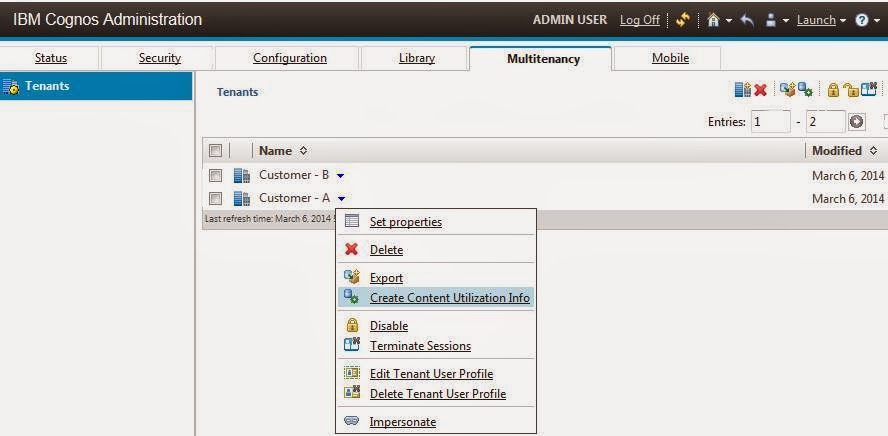Click the New Tenant toolbar icon

pyautogui.click(x=742, y=91)
